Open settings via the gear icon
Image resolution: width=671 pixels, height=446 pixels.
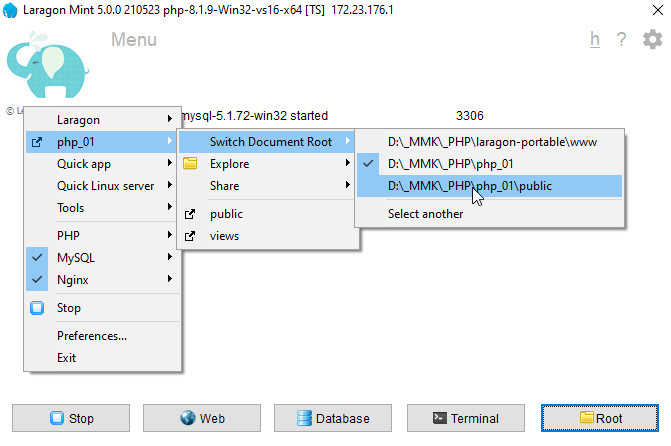[652, 40]
